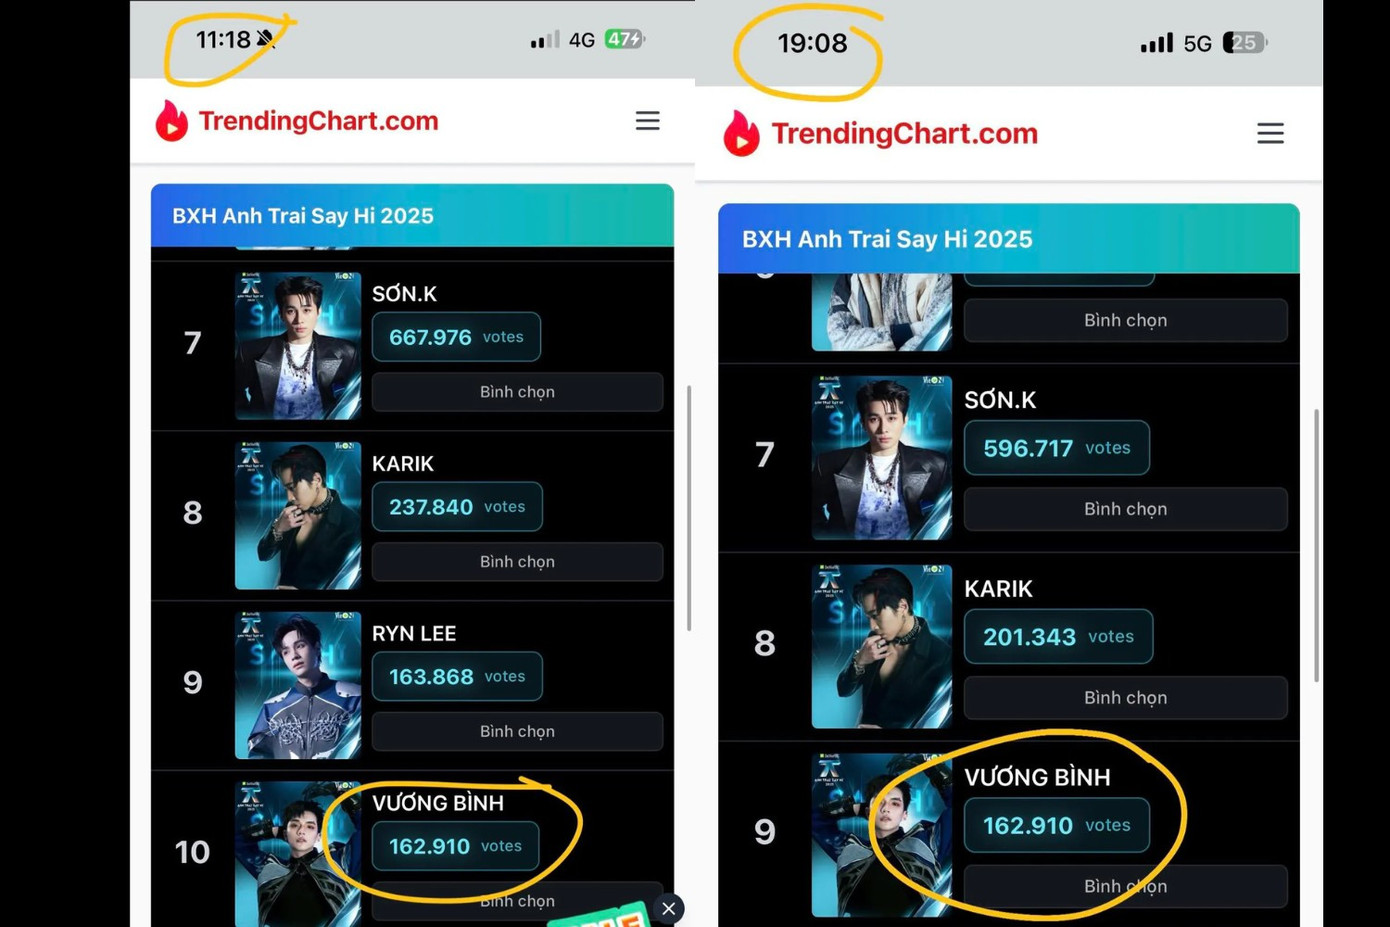Viewport: 1390px width, 927px height.
Task: Open hamburger menu on right phone screen
Action: click(1270, 133)
